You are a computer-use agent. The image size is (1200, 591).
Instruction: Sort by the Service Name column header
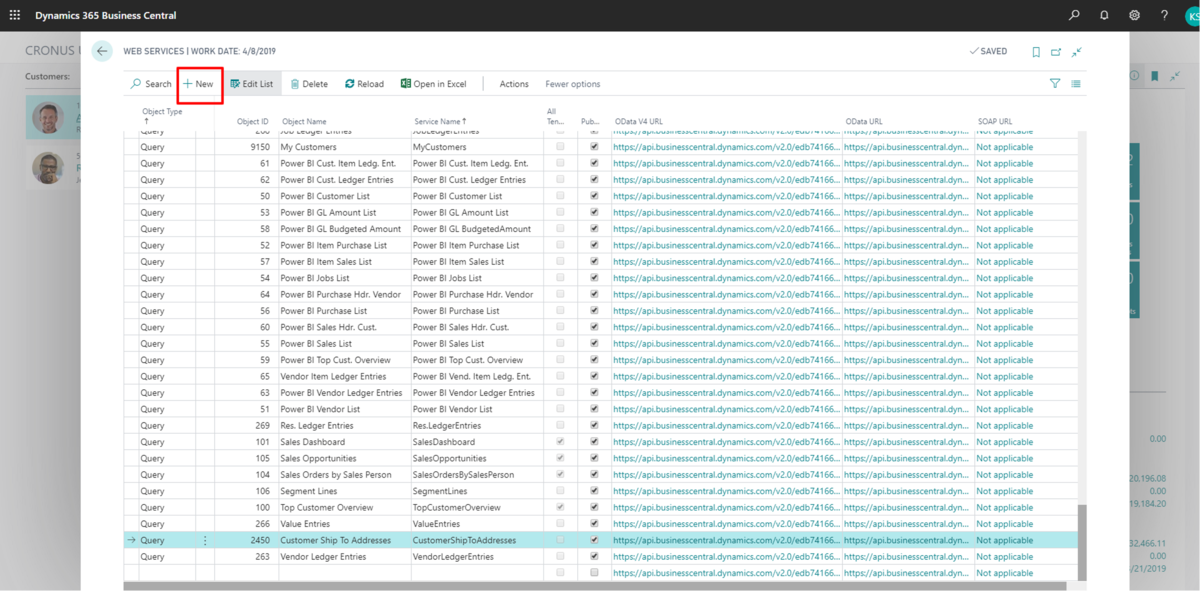[x=441, y=121]
